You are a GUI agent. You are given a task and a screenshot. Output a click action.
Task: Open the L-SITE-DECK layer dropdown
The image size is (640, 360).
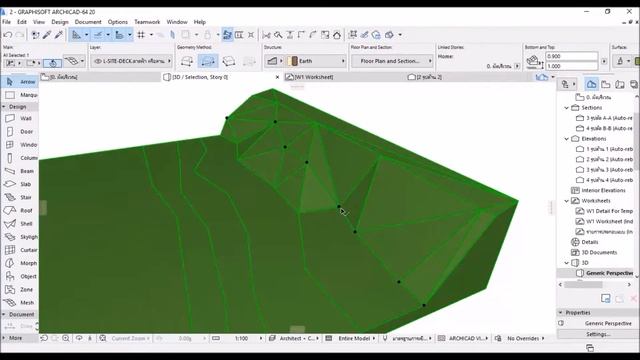[x=132, y=61]
